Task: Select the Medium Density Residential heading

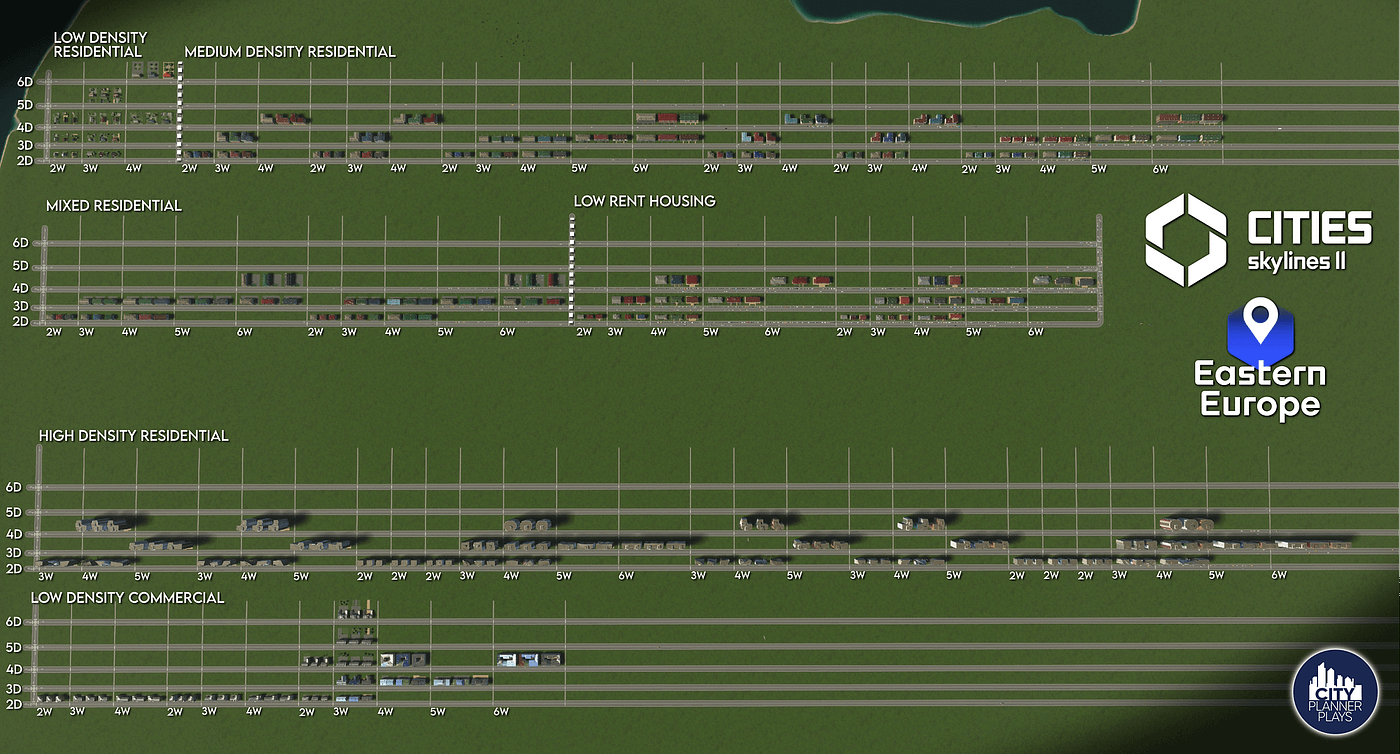Action: [290, 51]
